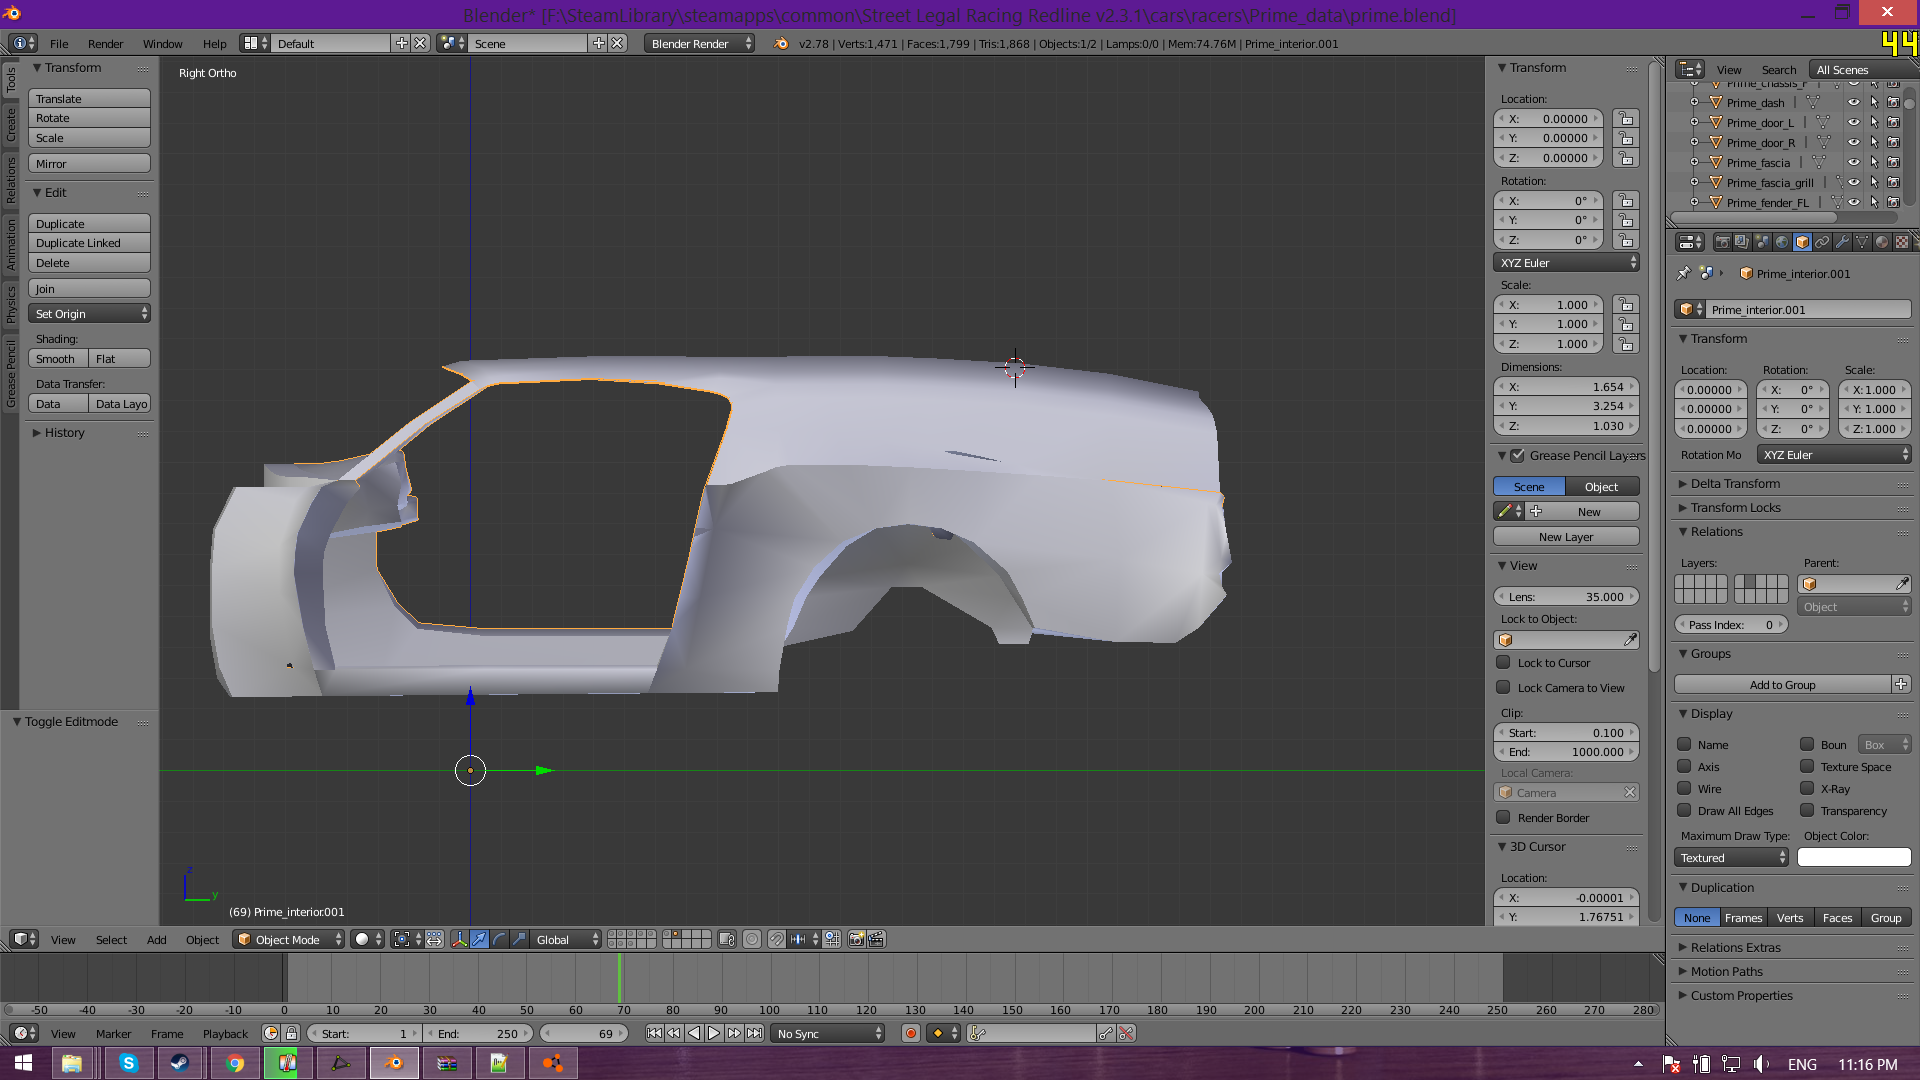The height and width of the screenshot is (1080, 1920).
Task: Click the OpenGL render image camera icon
Action: (857, 939)
